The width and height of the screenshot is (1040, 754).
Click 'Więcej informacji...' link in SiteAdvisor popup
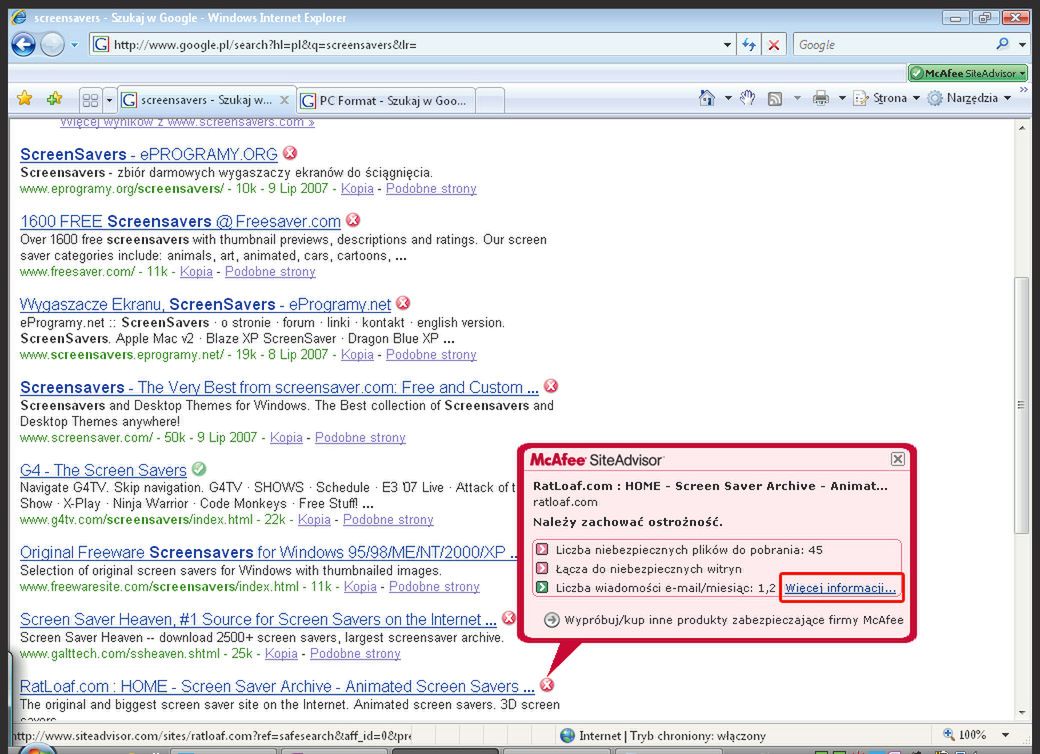click(840, 588)
